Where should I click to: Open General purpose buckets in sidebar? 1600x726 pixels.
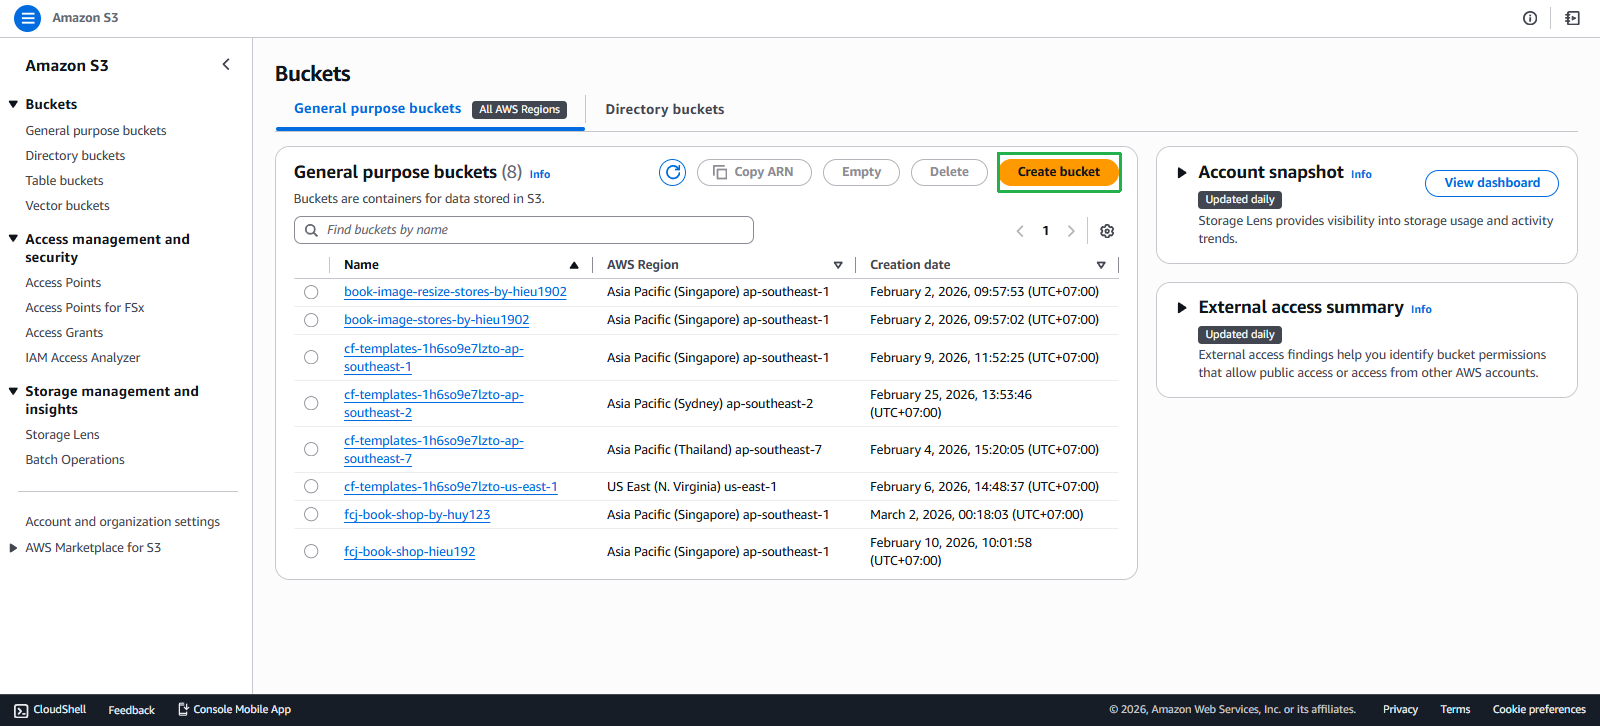pyautogui.click(x=96, y=131)
